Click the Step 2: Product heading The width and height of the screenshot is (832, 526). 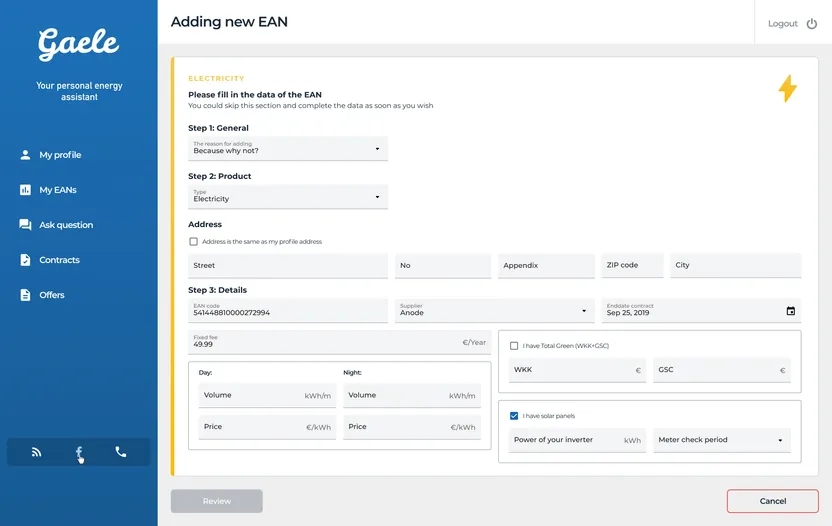pyautogui.click(x=220, y=176)
